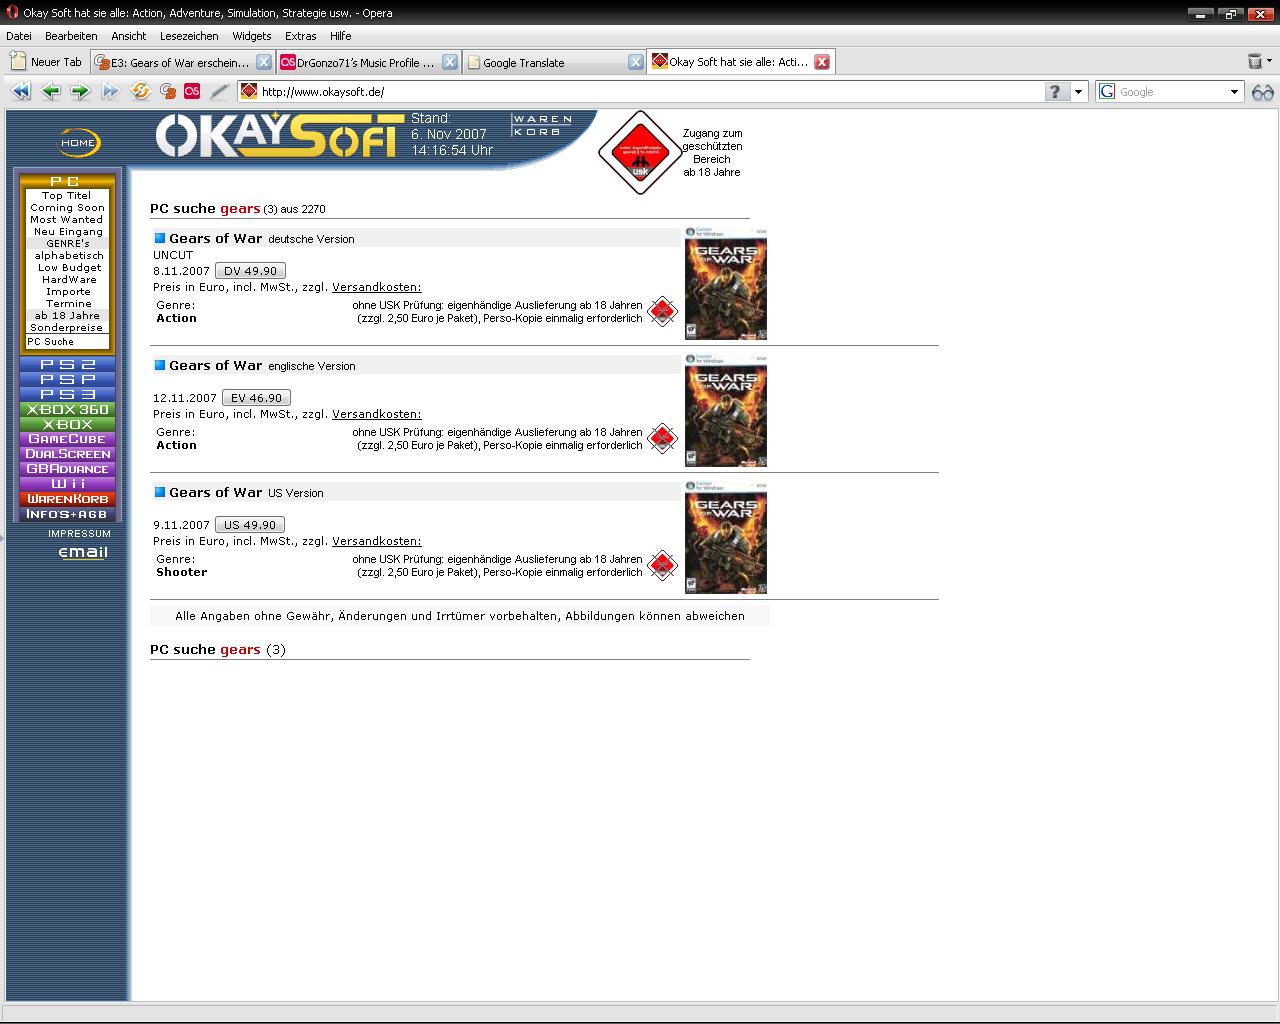Open Neu Eingang in PC menu
1280x1024 pixels.
coord(67,232)
